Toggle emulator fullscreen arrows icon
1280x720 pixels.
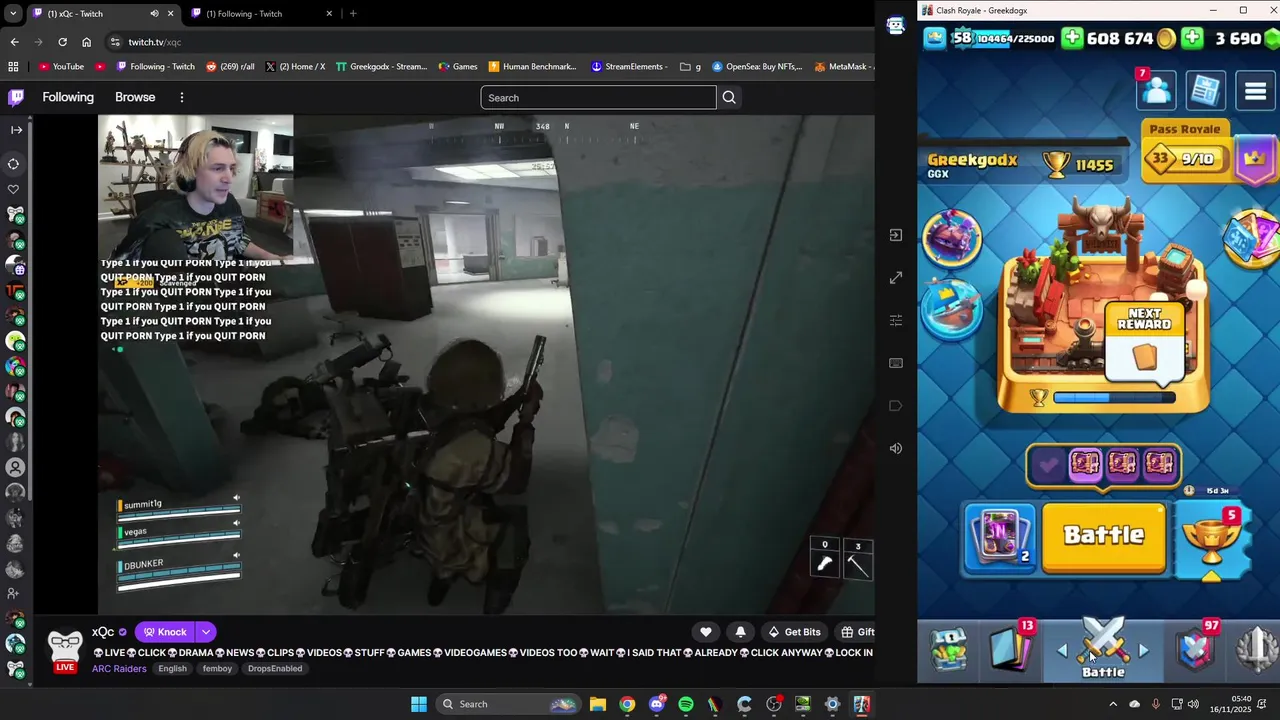coord(896,278)
